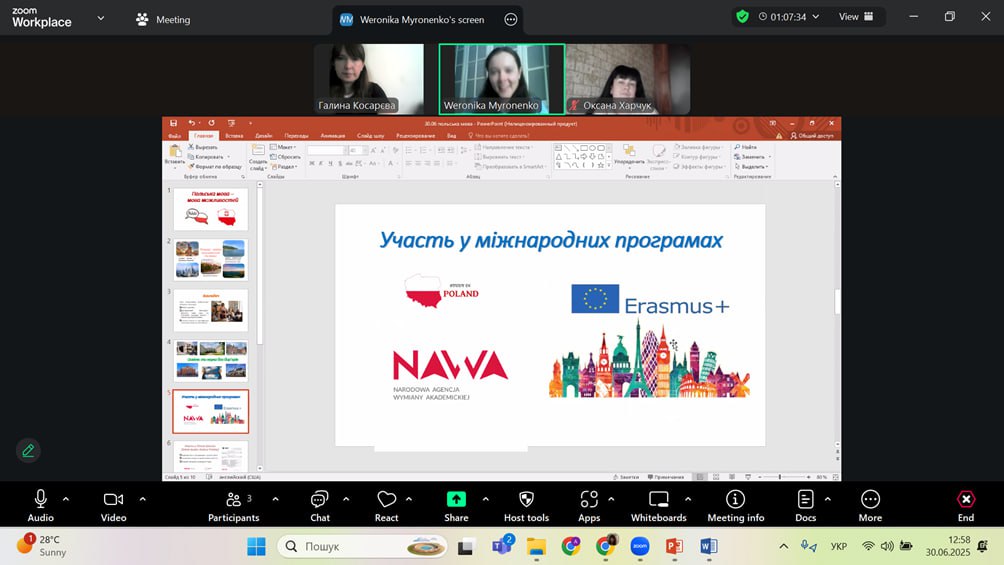Click Вставить paste icon in ribbon
The image size is (1004, 565).
coord(174,154)
